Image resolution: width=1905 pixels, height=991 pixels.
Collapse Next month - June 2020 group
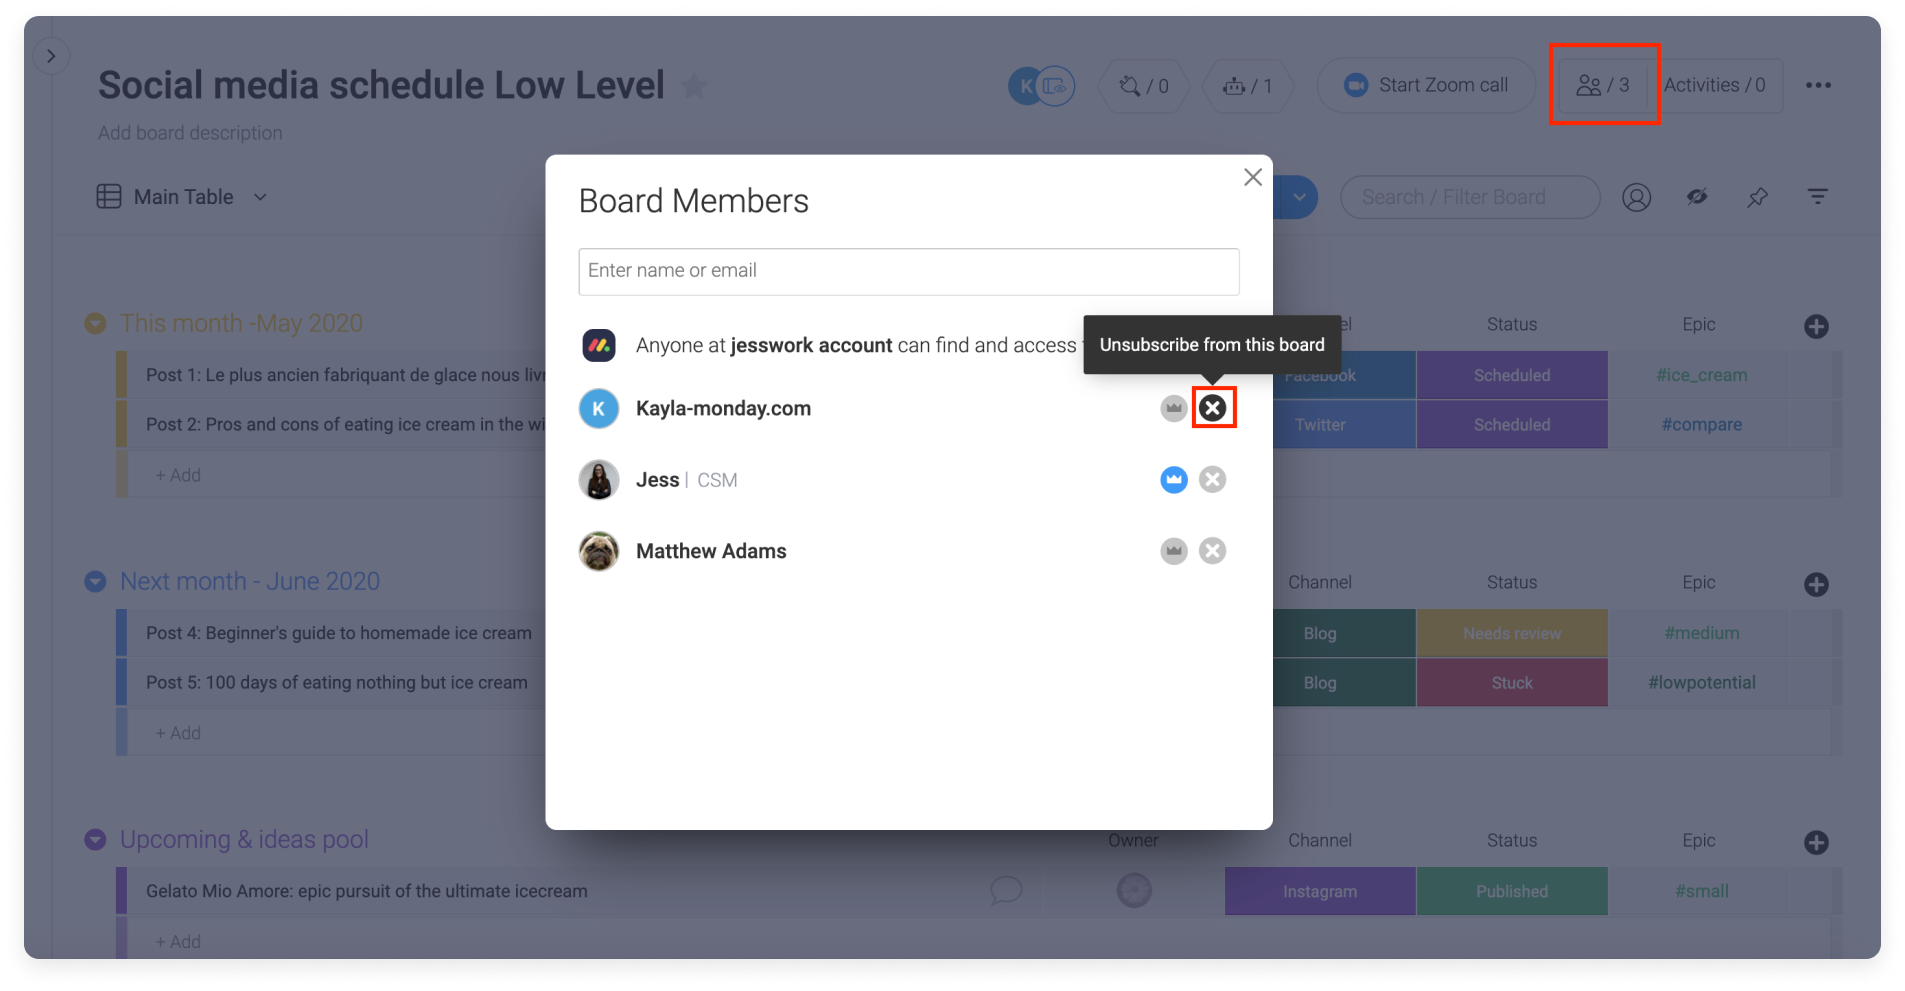(95, 581)
